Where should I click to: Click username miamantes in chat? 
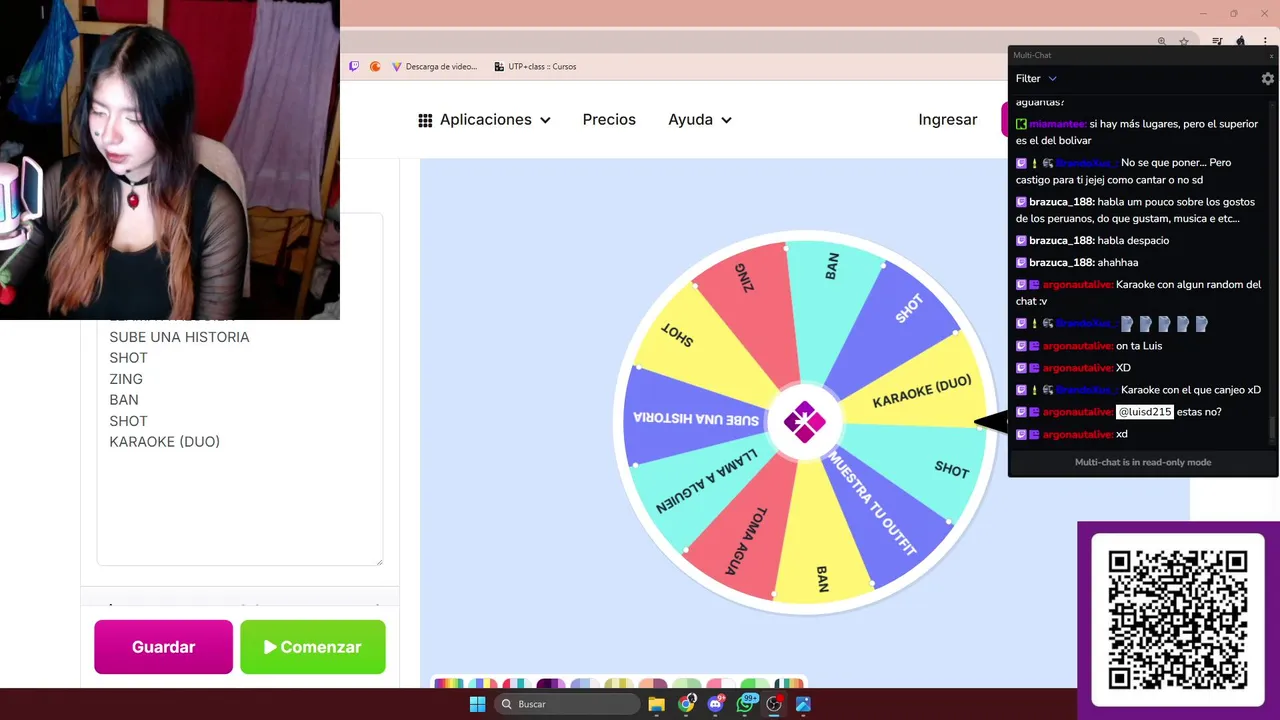click(1057, 124)
